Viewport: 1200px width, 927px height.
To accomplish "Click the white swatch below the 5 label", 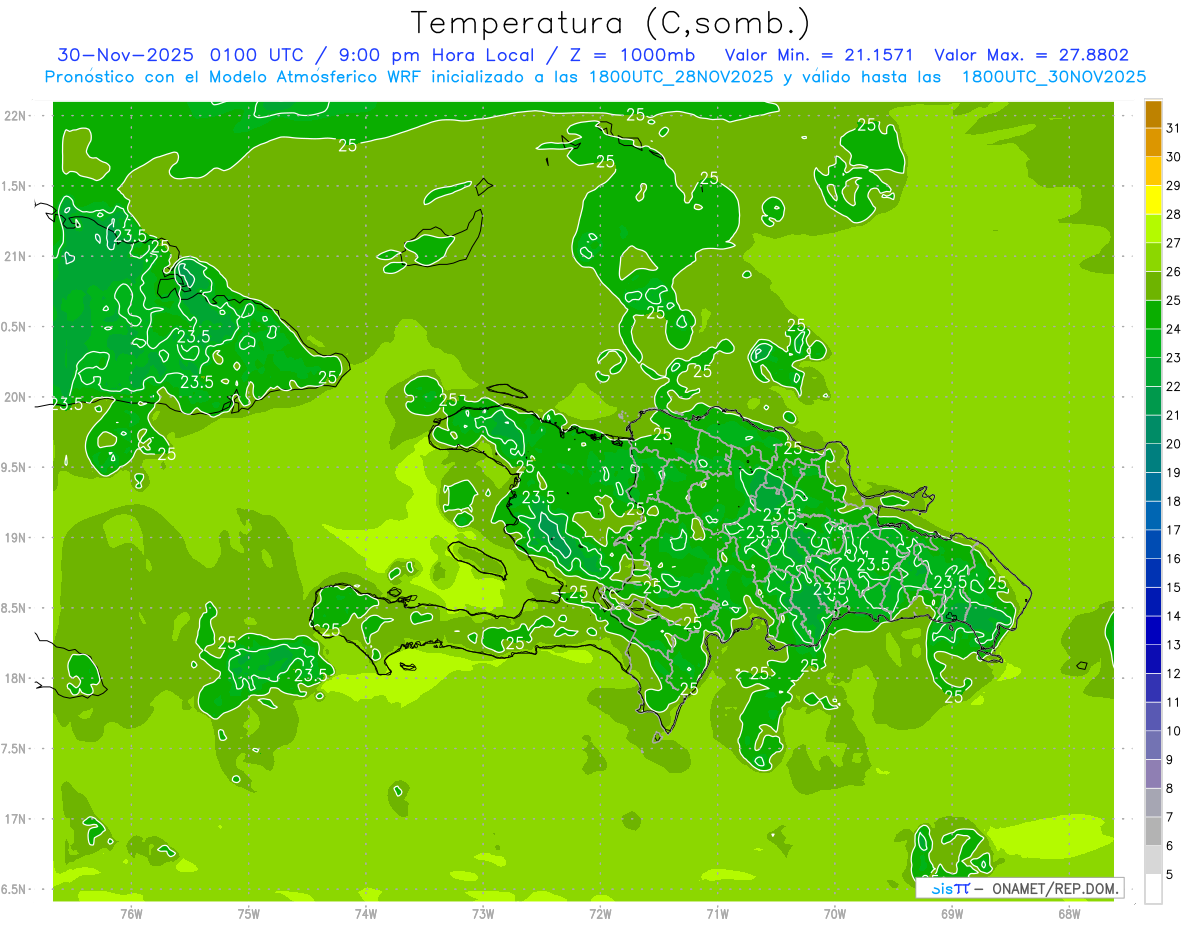I will [1153, 889].
